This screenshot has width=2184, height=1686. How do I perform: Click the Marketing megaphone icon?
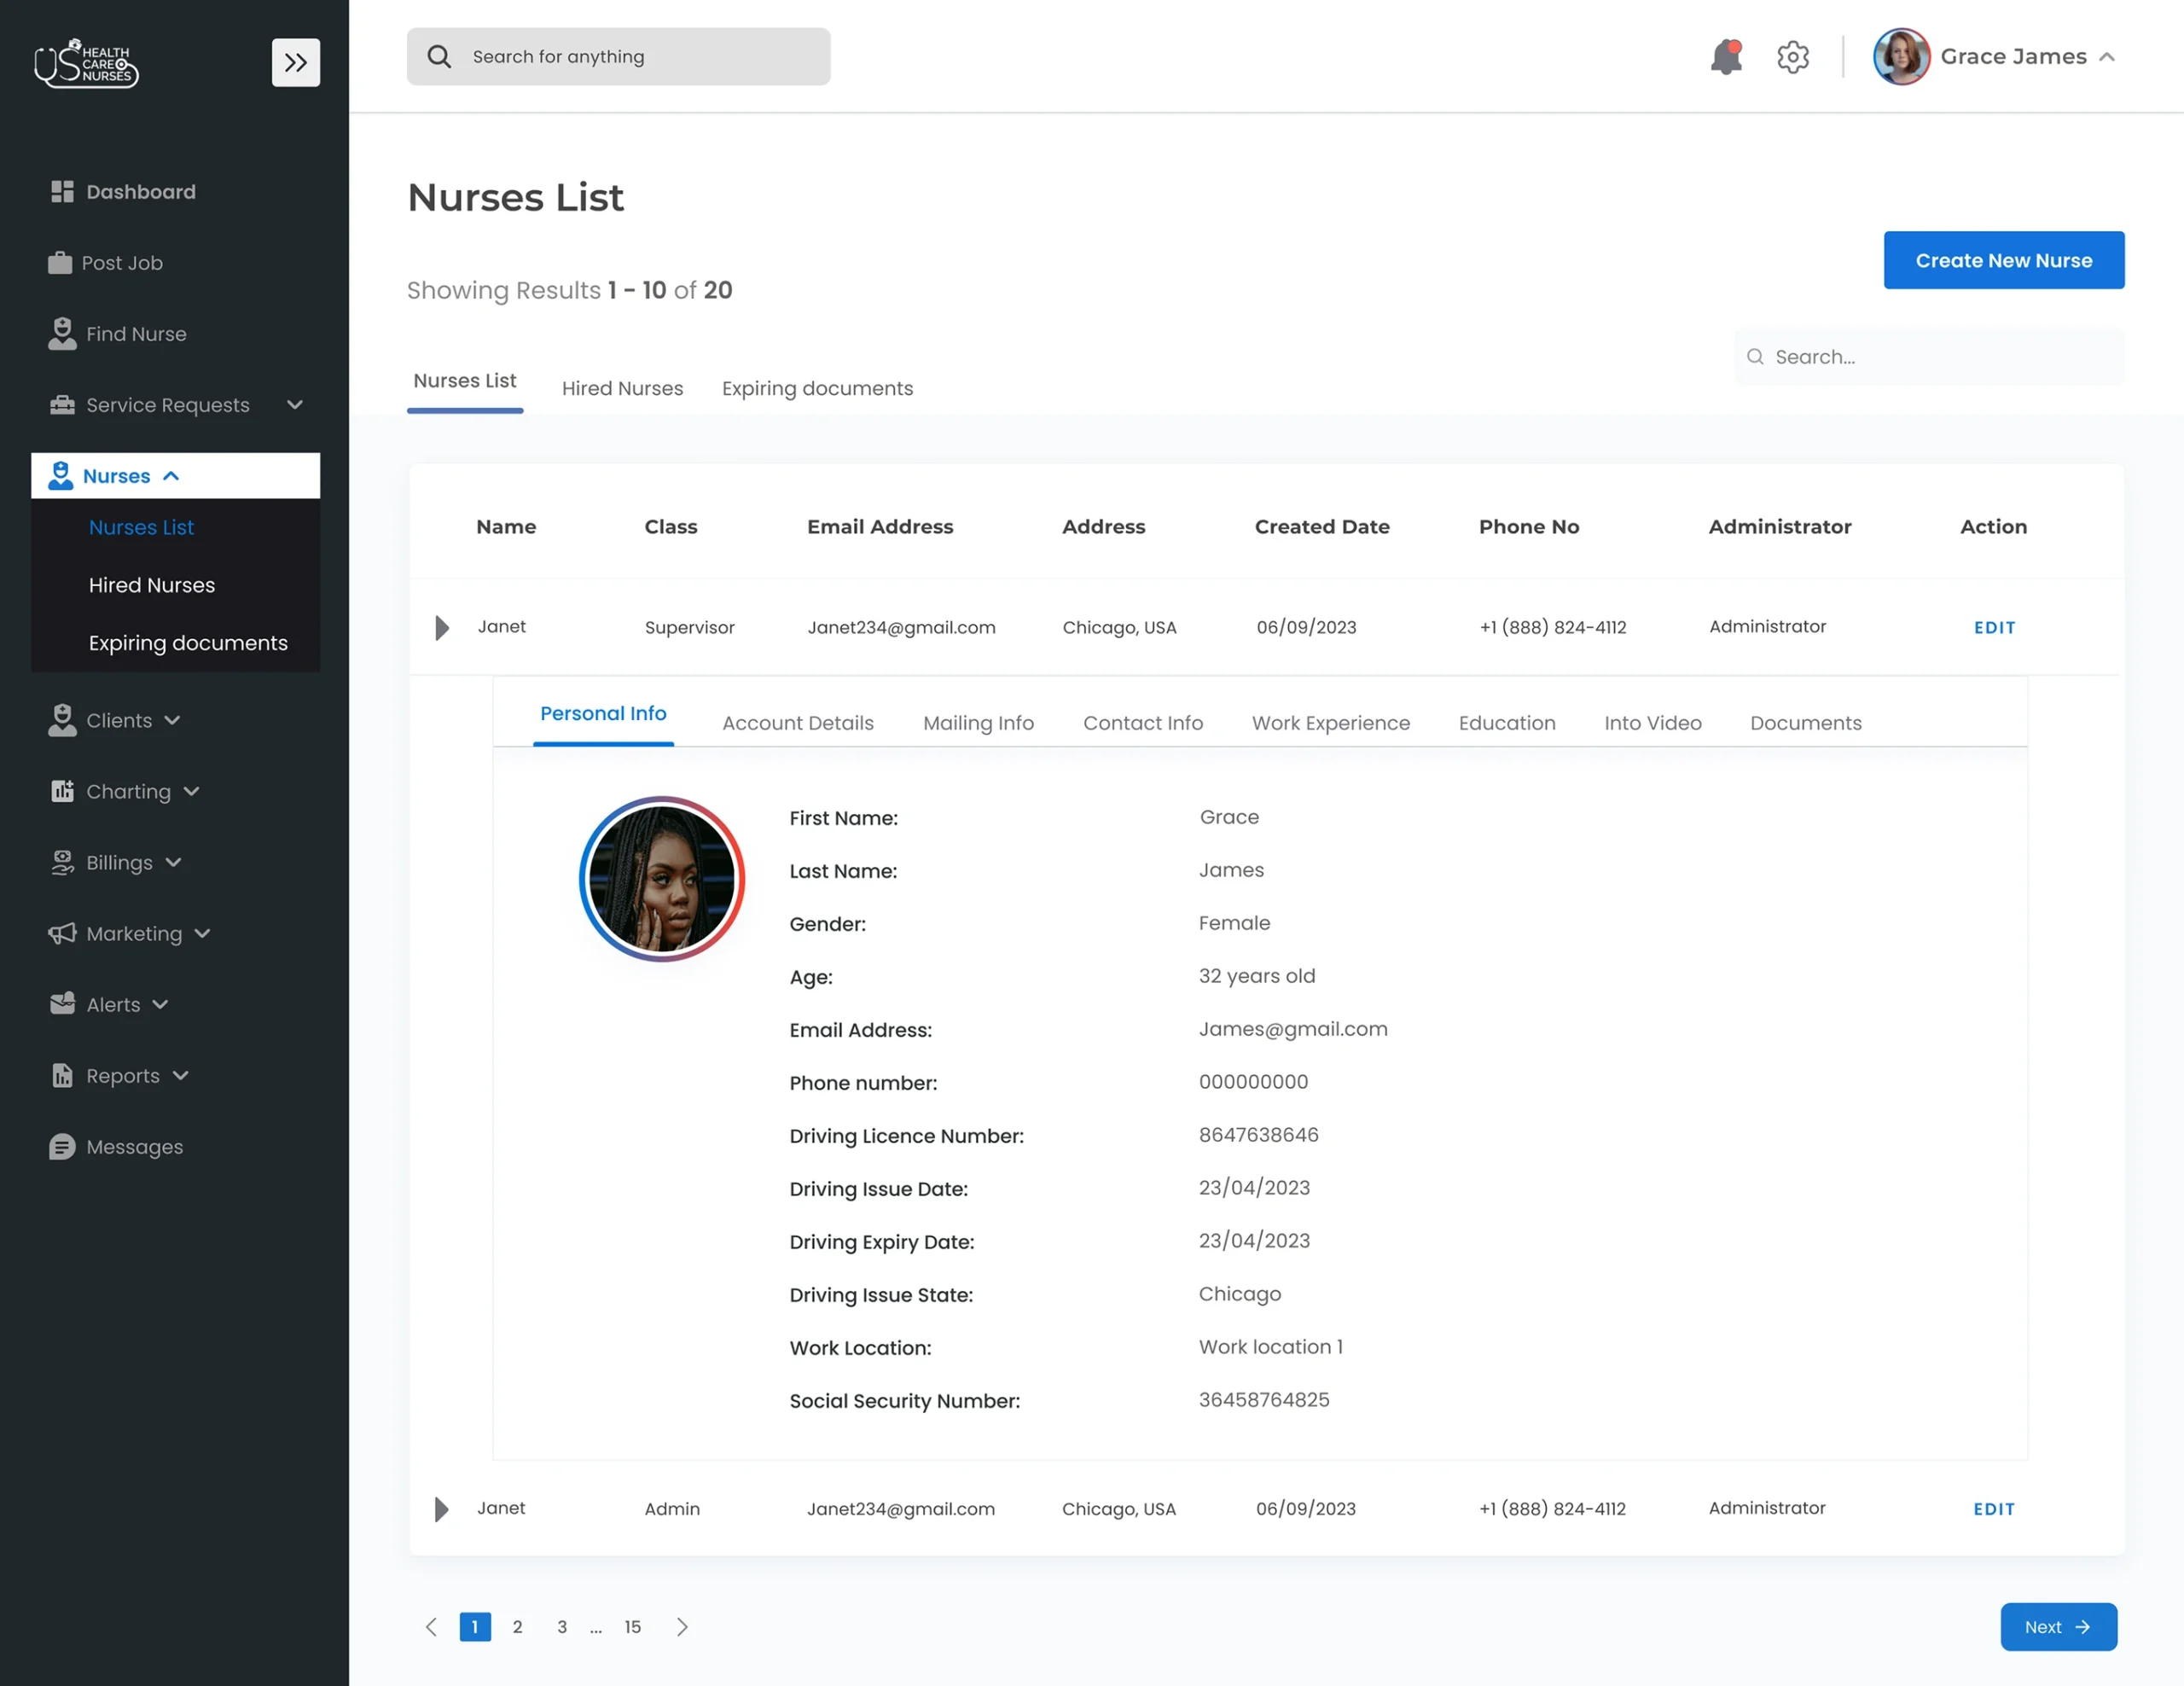pyautogui.click(x=62, y=933)
